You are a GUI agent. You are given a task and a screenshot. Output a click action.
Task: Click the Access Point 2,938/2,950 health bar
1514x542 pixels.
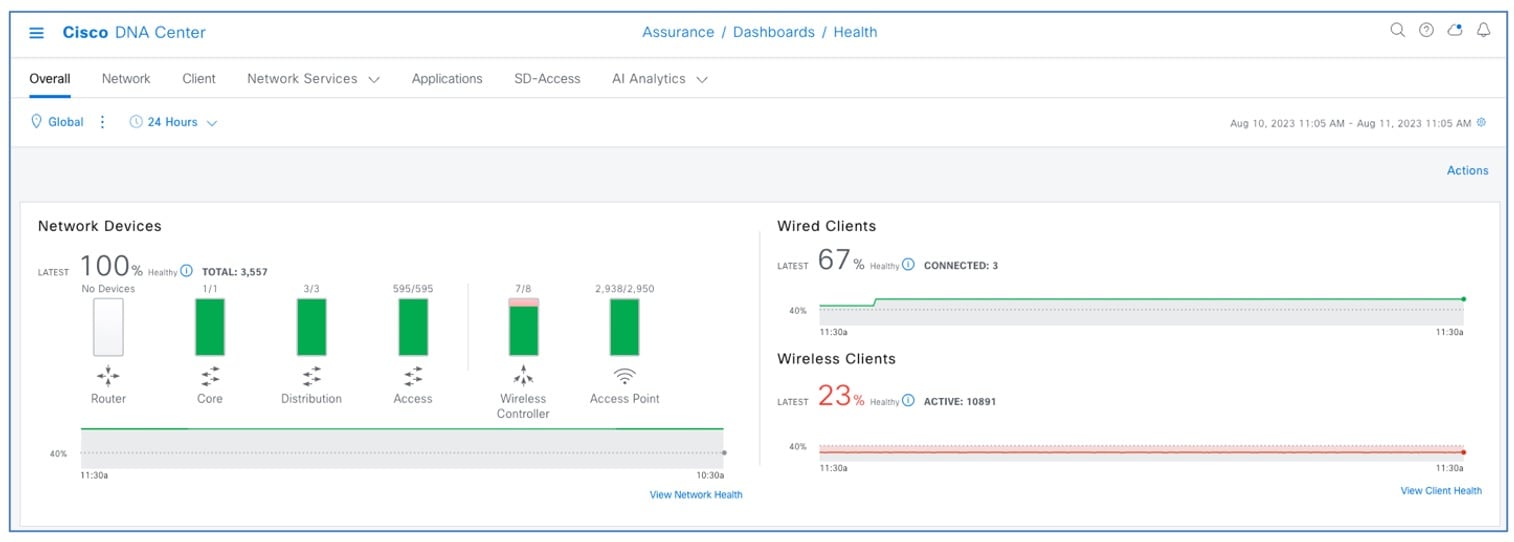625,327
